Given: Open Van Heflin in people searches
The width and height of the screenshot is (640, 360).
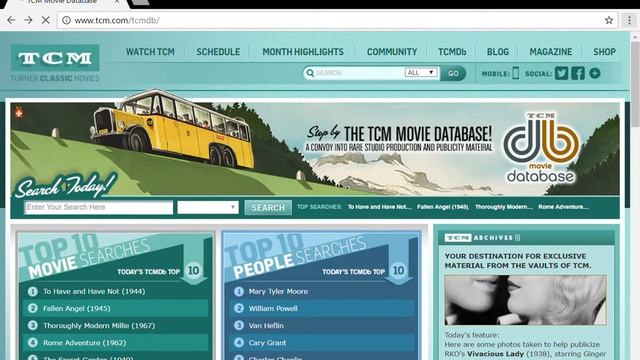Looking at the screenshot, I should click(266, 326).
